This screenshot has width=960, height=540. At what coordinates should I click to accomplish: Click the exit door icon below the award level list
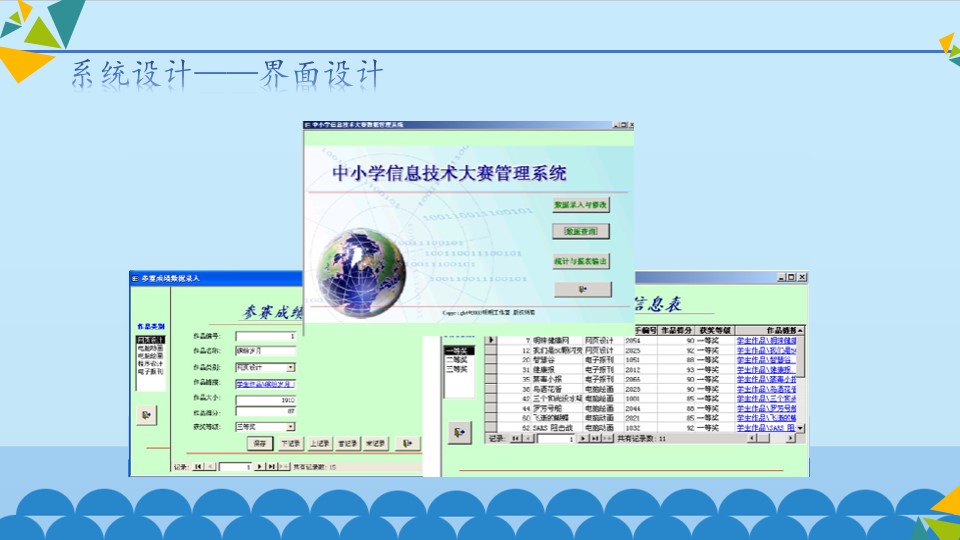[459, 433]
